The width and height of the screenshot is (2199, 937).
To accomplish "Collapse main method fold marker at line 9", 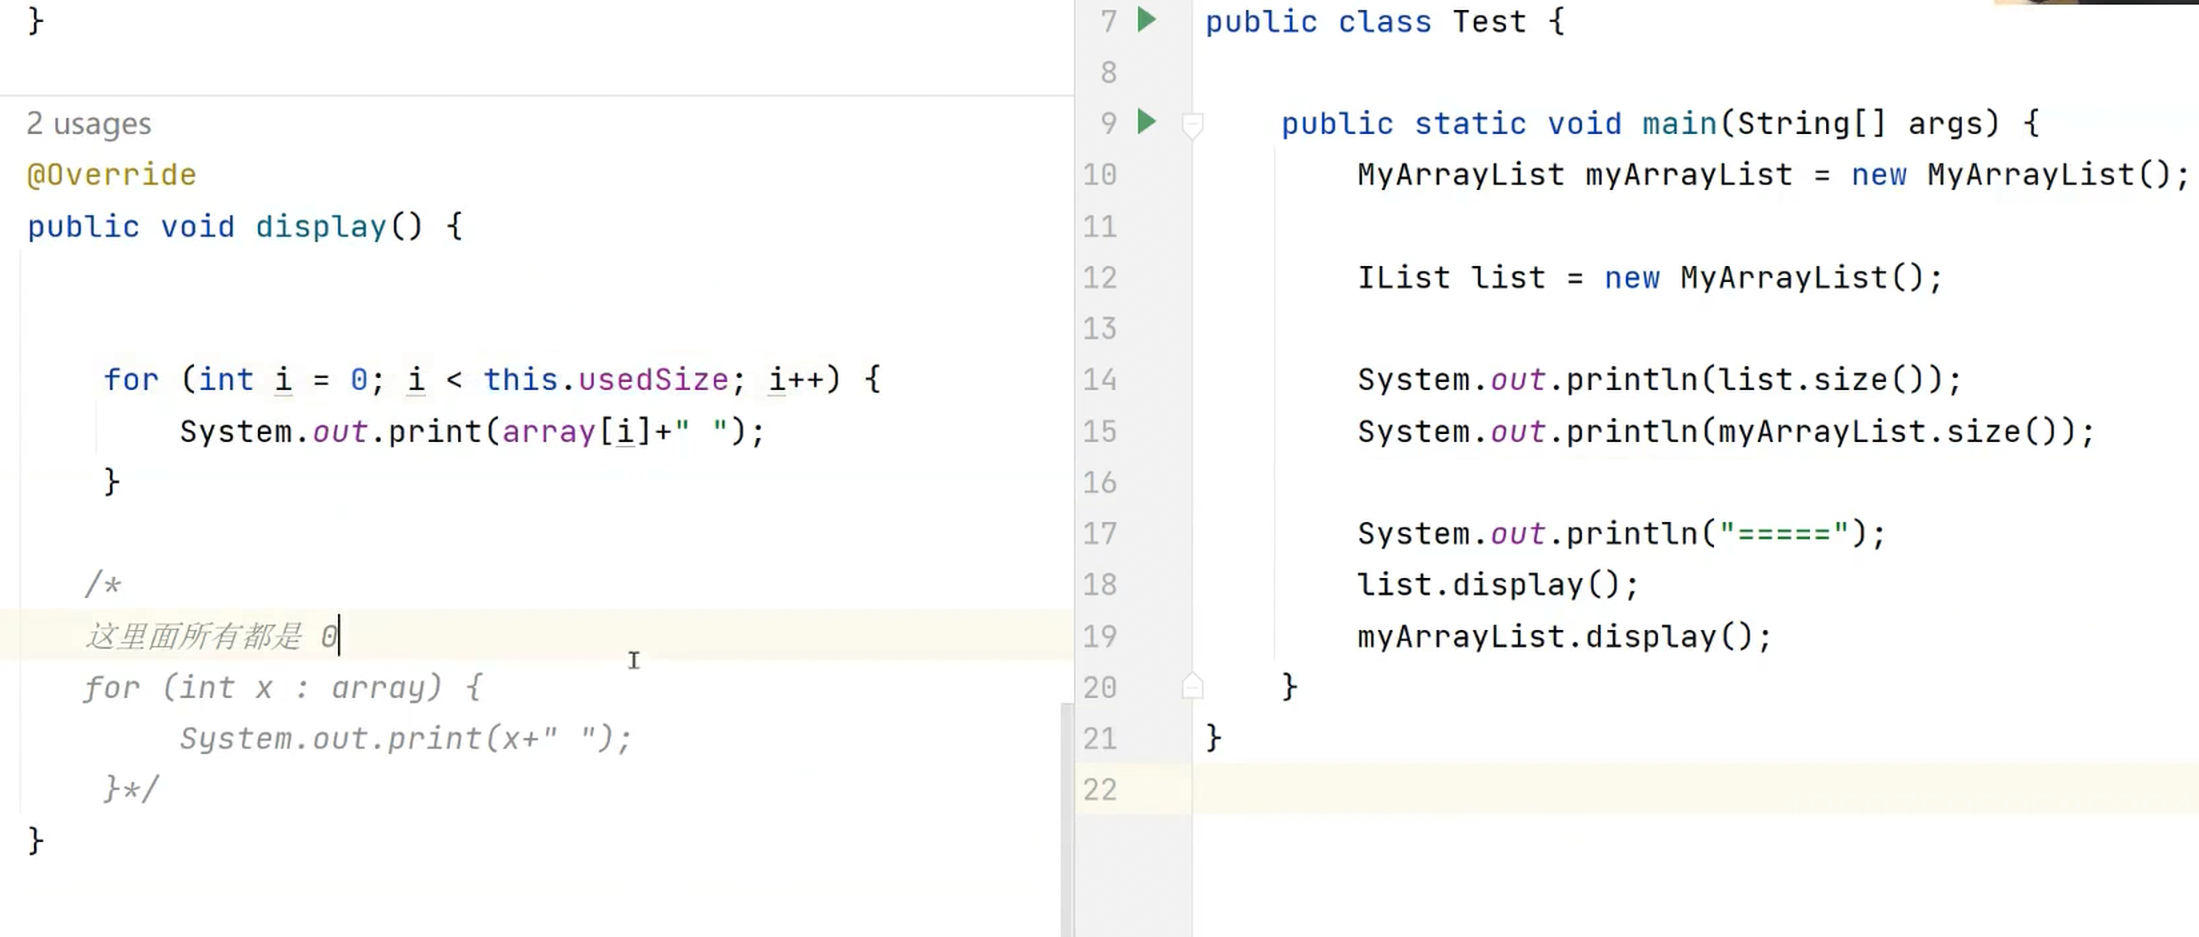I will click(1192, 124).
